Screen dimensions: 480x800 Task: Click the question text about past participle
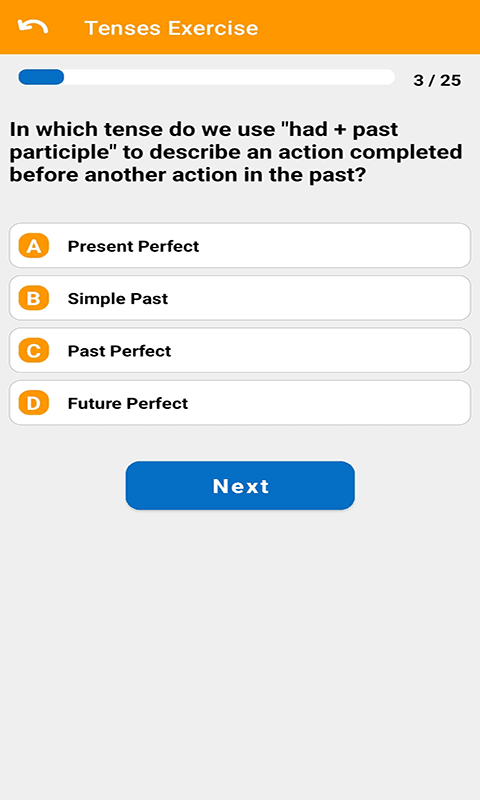click(x=236, y=152)
